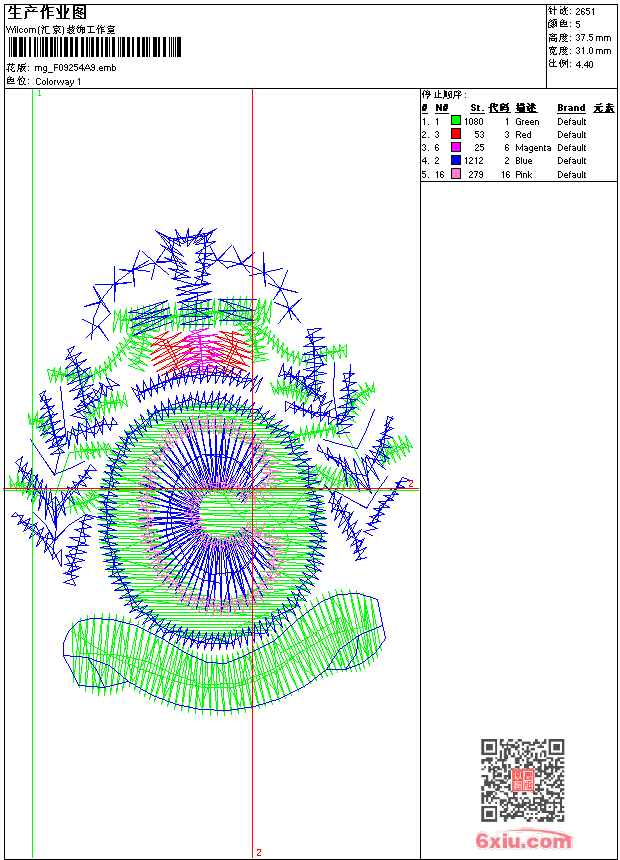Click the 元素 column header
620x860 pixels.
(x=604, y=108)
